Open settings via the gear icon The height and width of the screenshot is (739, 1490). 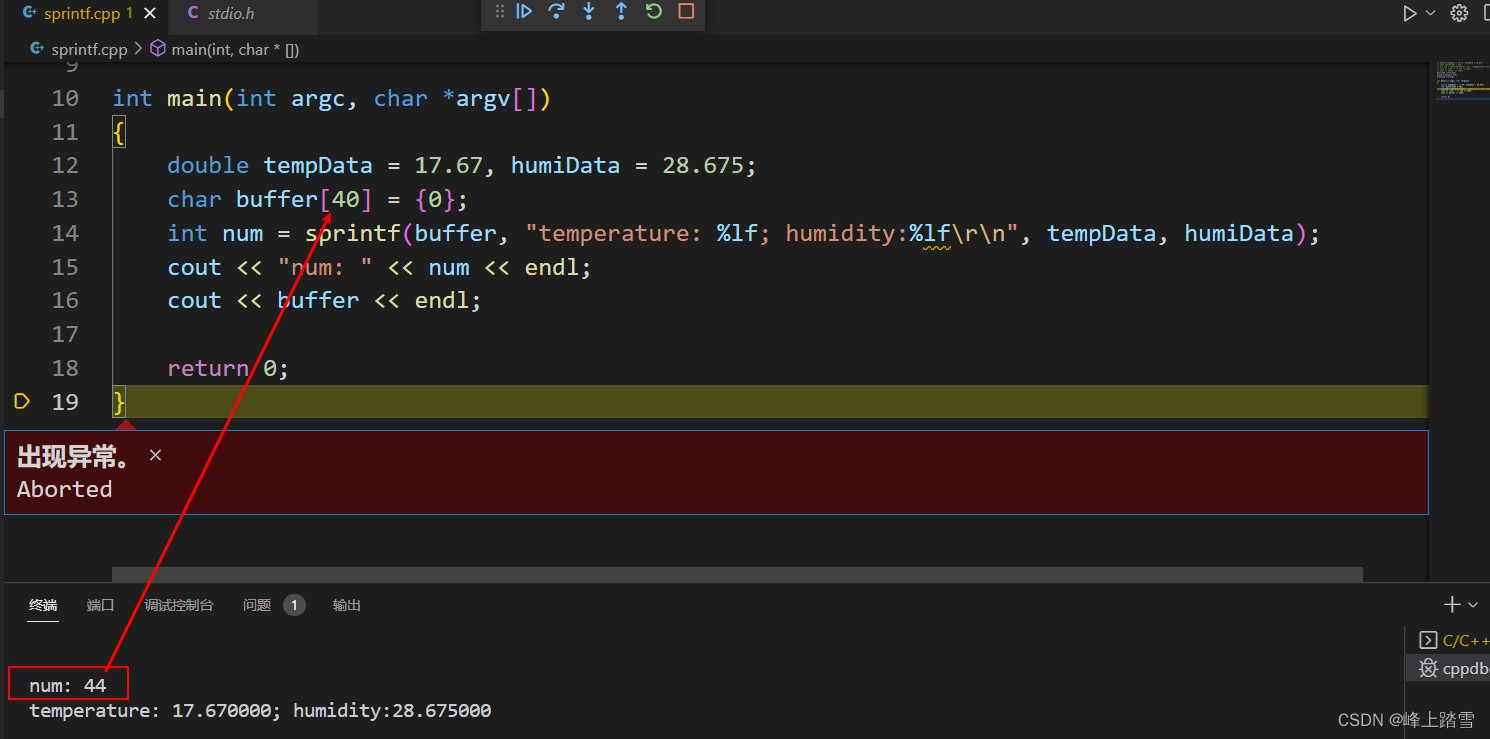pyautogui.click(x=1459, y=13)
